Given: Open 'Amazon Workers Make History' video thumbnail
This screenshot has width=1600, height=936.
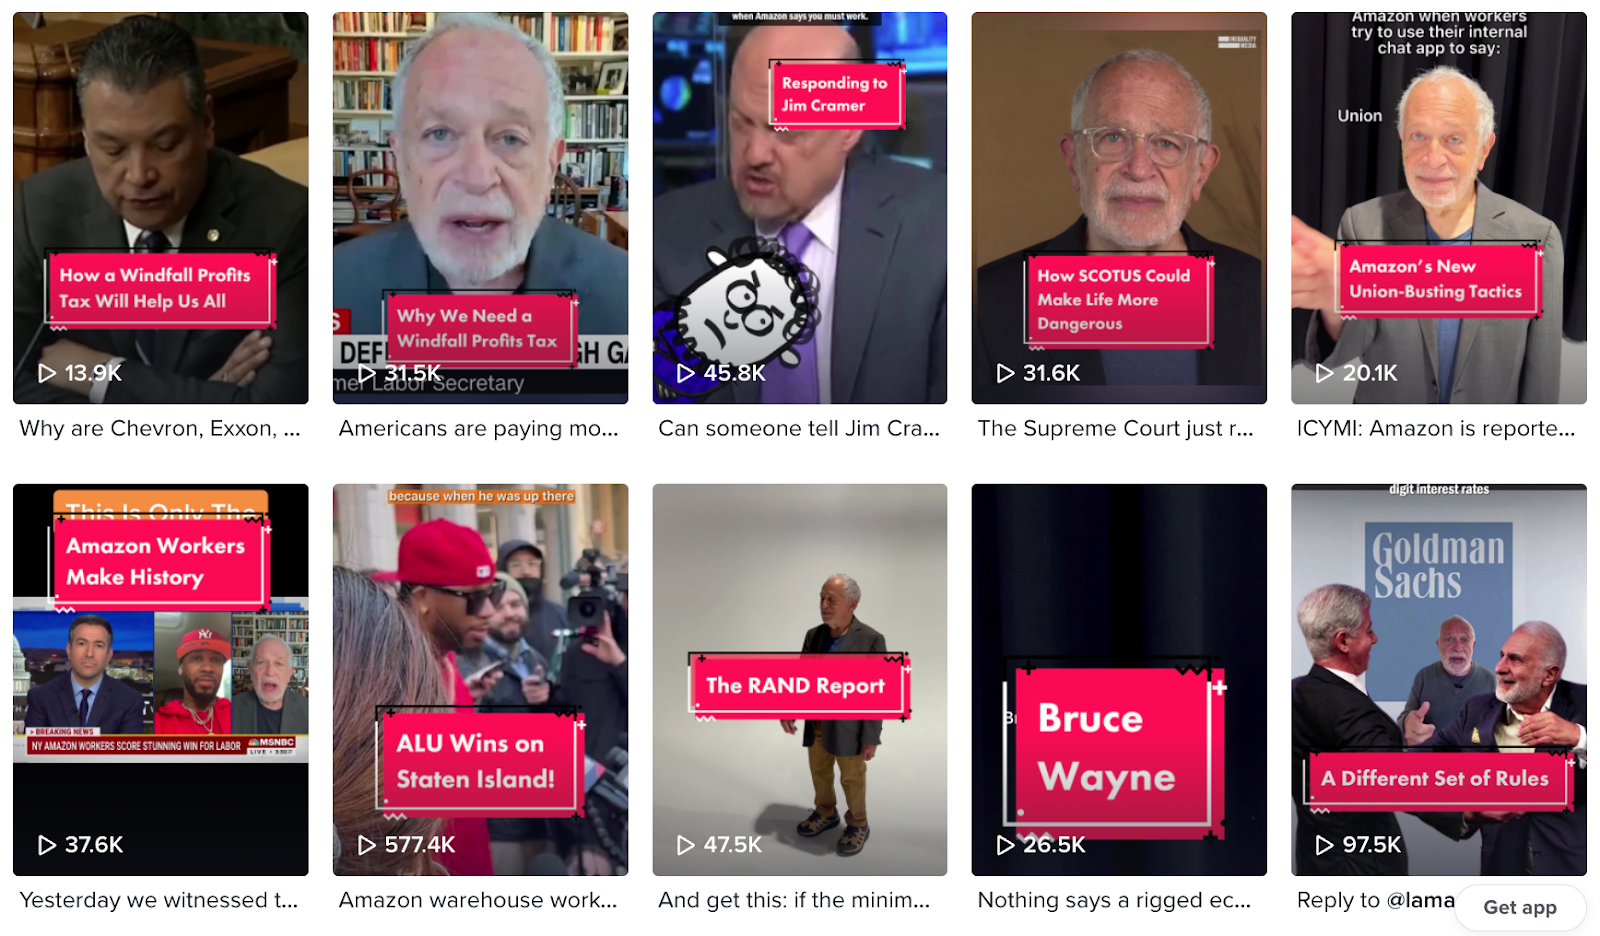Looking at the screenshot, I should pos(161,680).
